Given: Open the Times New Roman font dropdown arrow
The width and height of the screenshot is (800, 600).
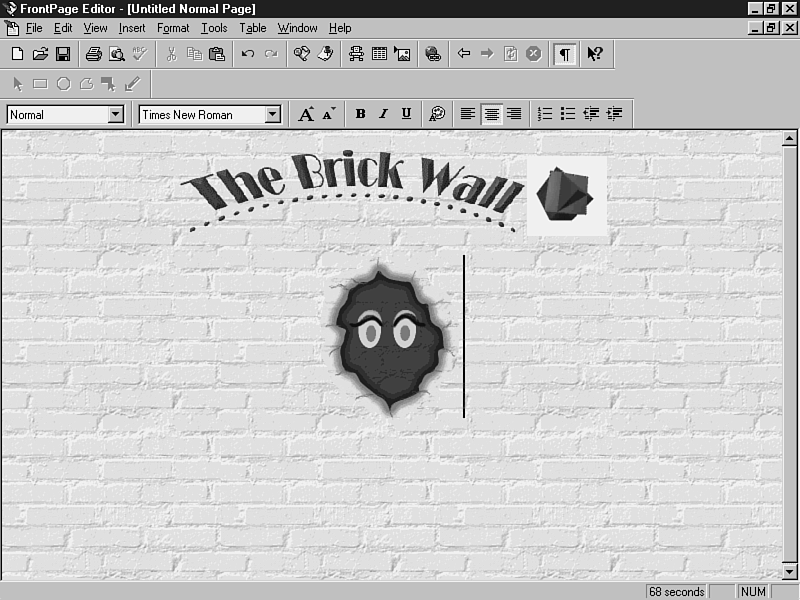Looking at the screenshot, I should 273,114.
